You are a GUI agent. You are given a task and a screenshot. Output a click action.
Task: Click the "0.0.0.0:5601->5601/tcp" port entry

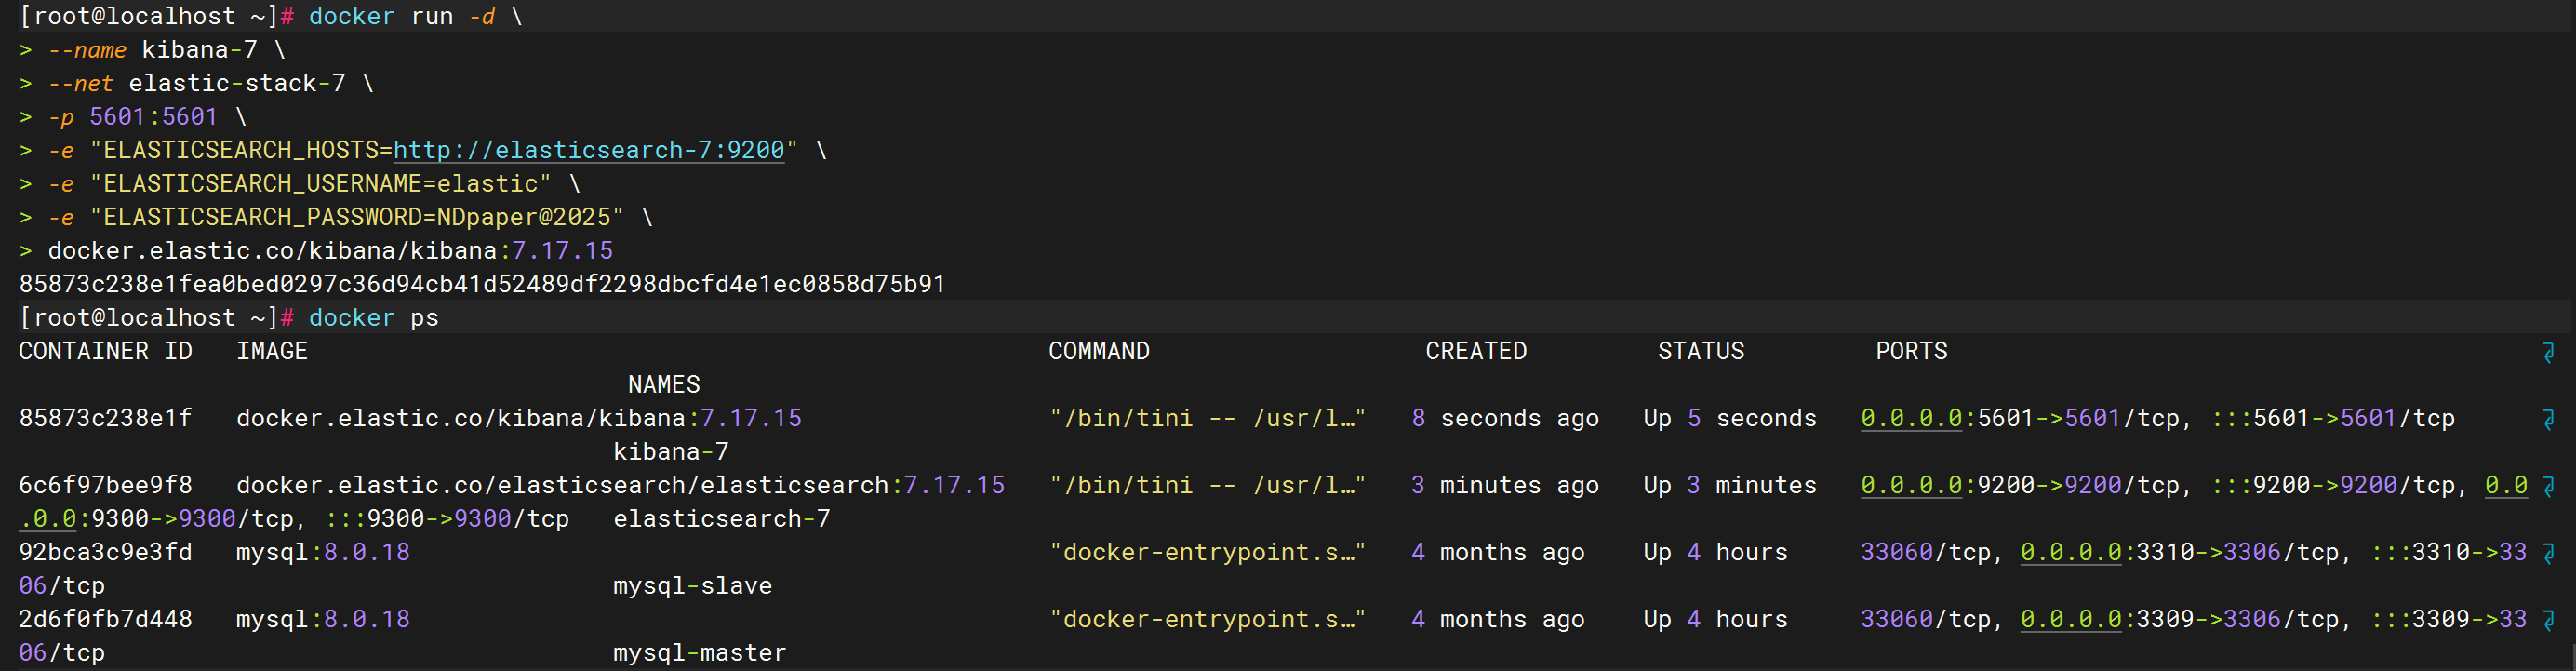2020,418
